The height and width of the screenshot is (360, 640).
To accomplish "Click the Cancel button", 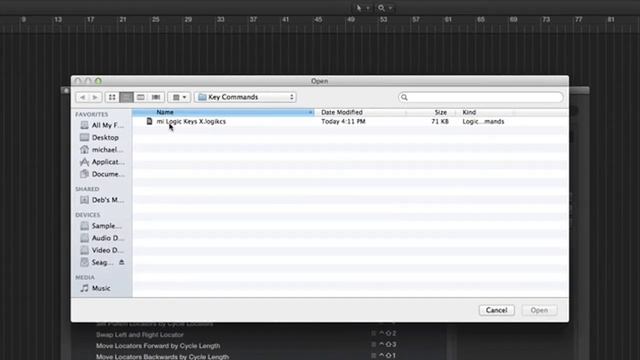I will pyautogui.click(x=496, y=310).
